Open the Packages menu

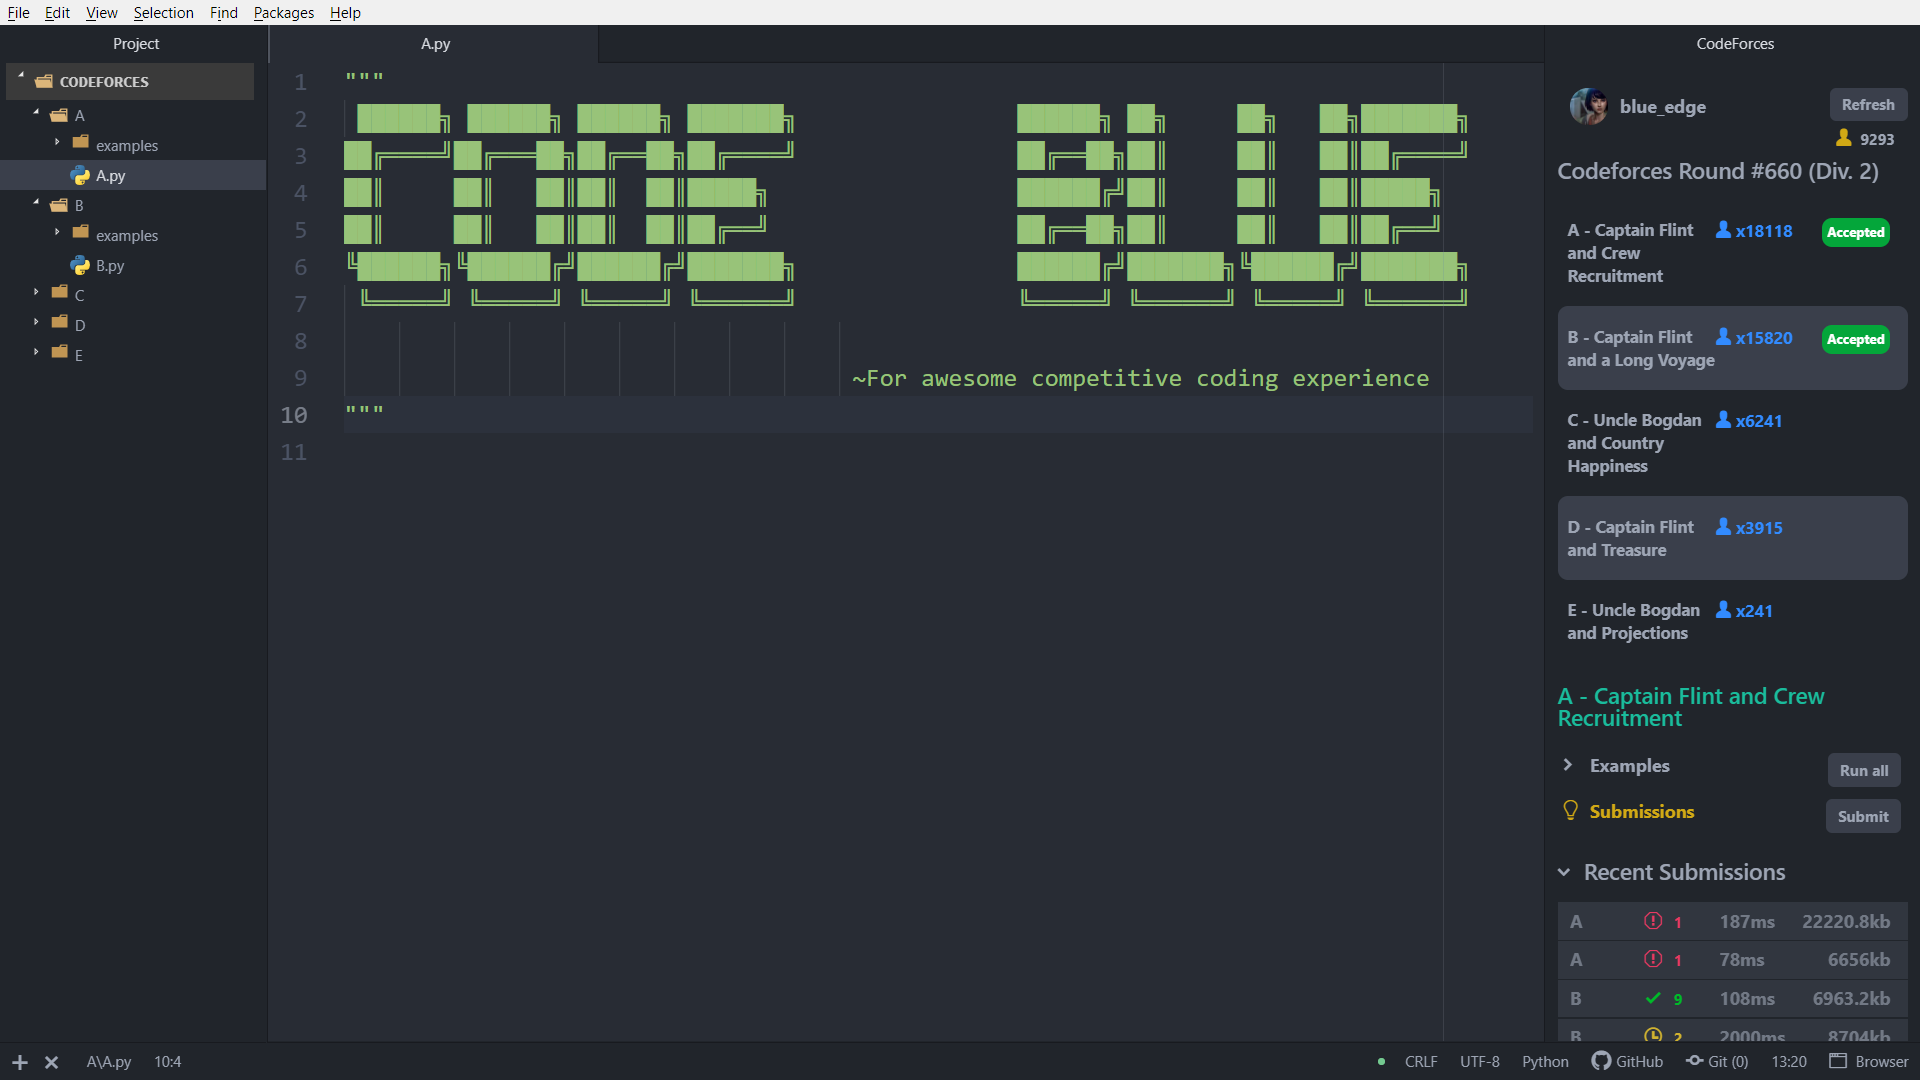tap(283, 12)
